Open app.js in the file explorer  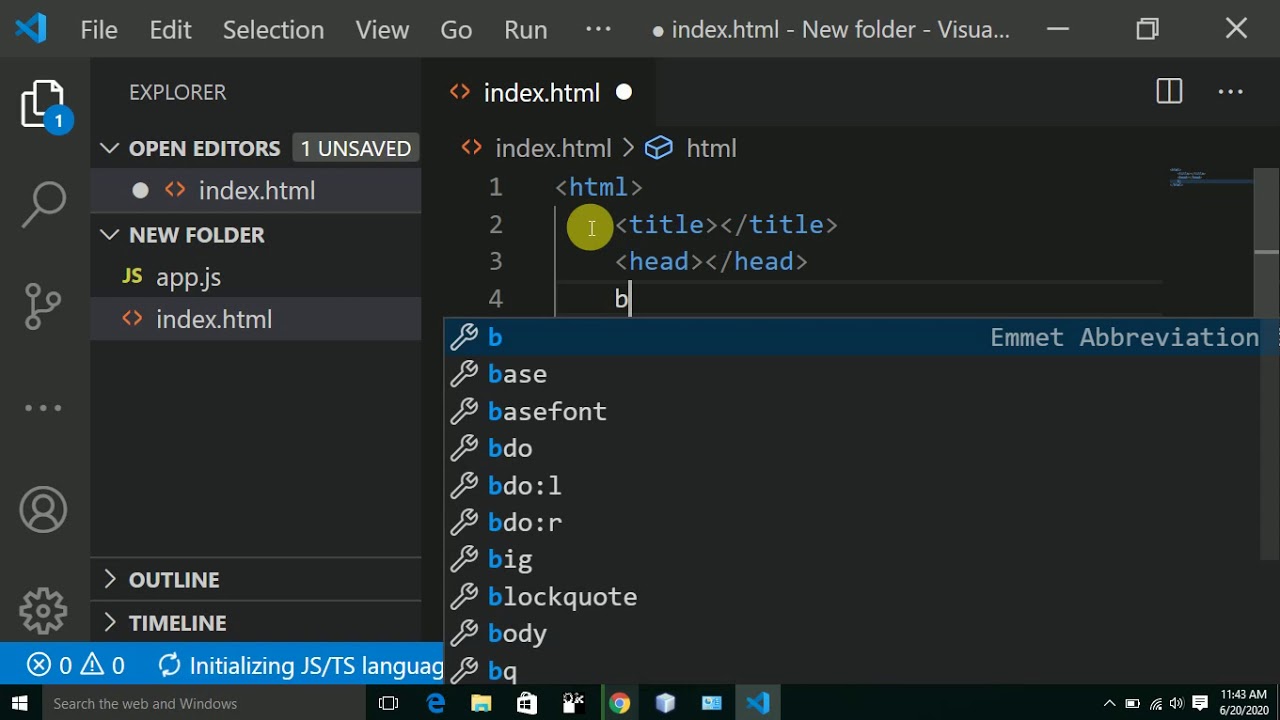[x=188, y=277]
